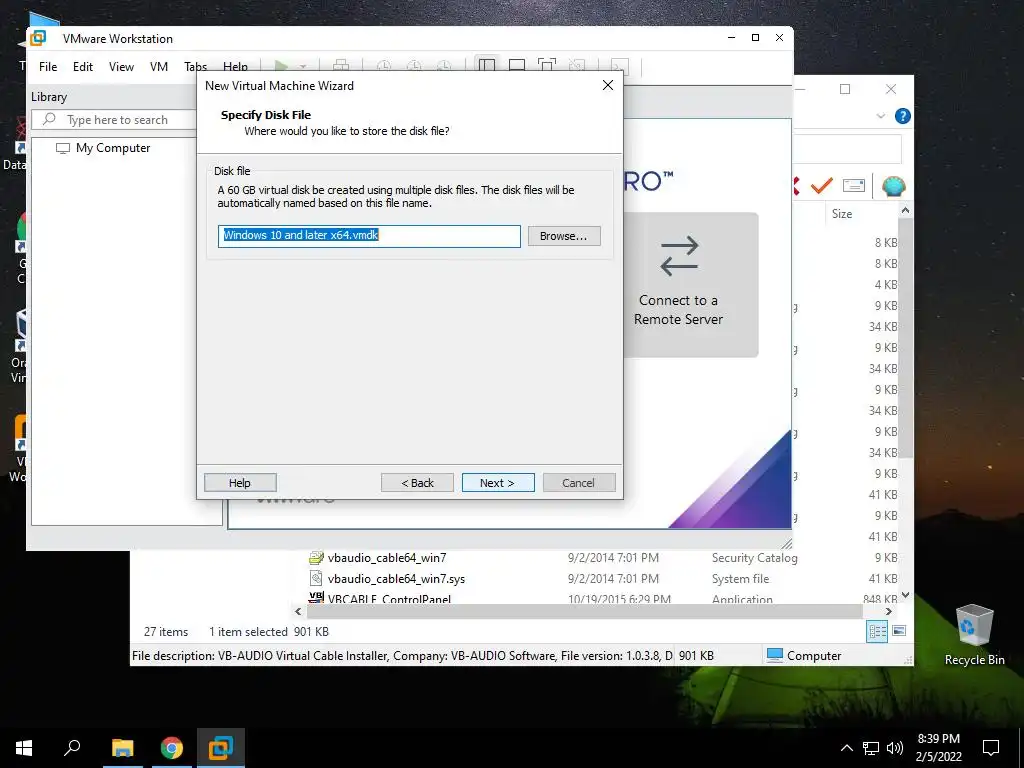Image resolution: width=1024 pixels, height=768 pixels.
Task: Click the 1 item selected 901 KB text
Action: [x=268, y=632]
